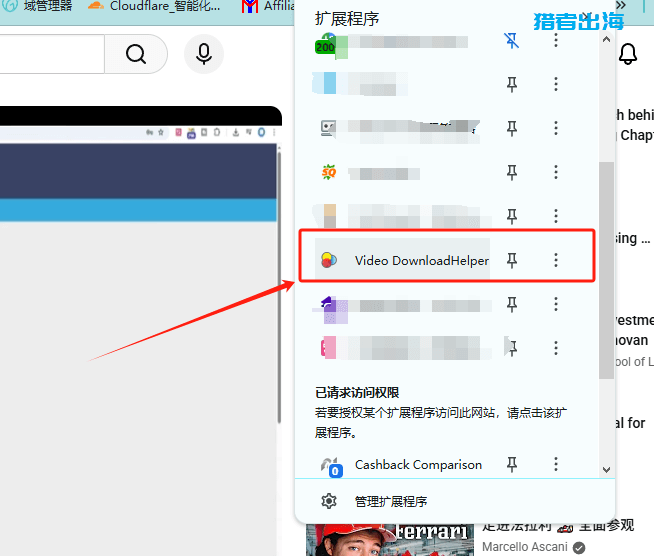Open more options for Cashback Comparison
The image size is (654, 556).
click(556, 464)
